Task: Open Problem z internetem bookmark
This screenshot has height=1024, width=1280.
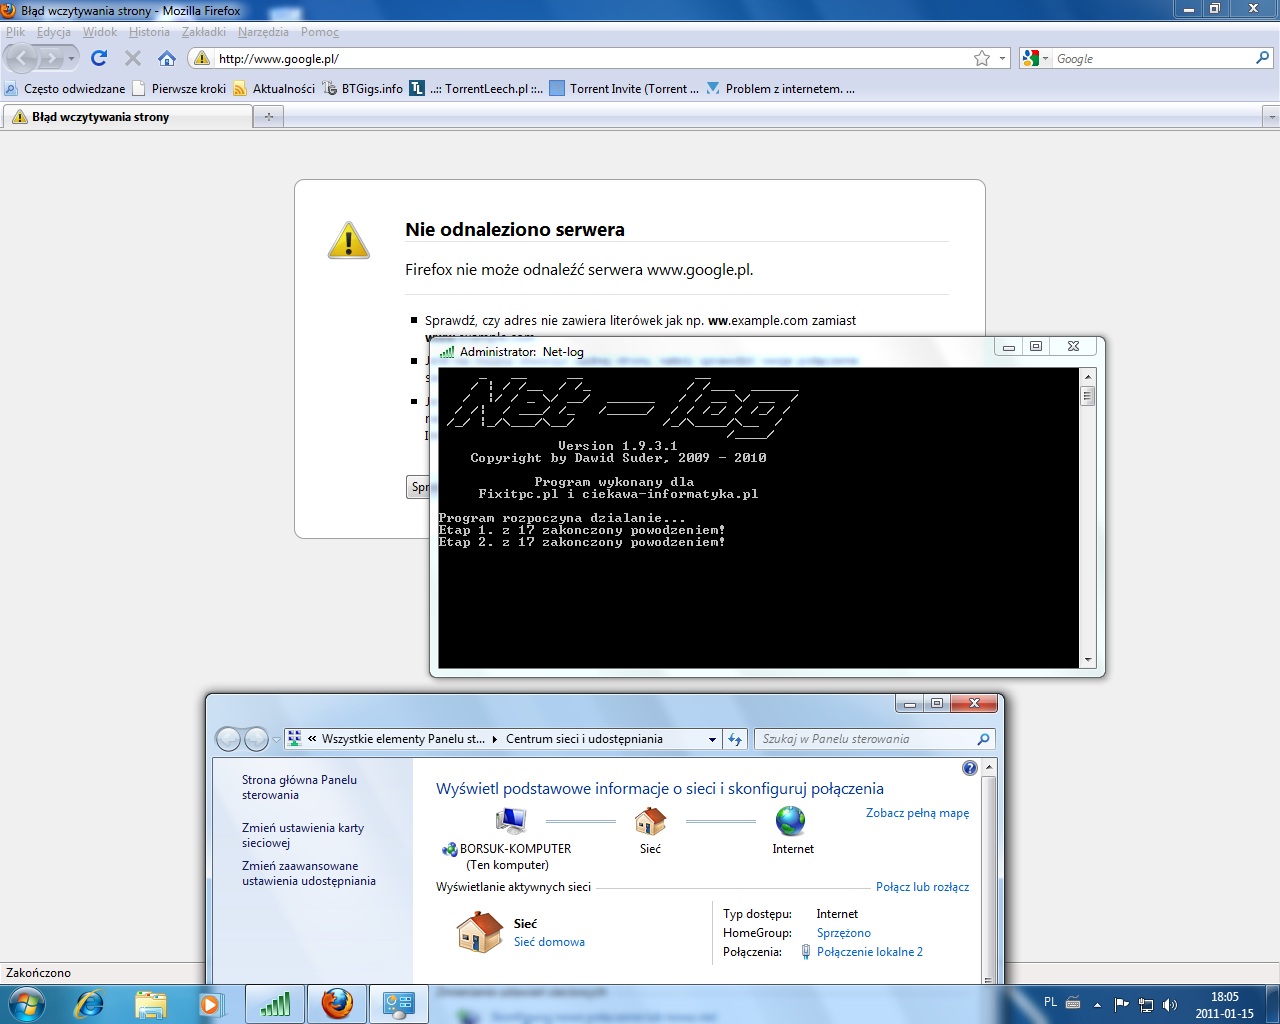Action: pos(781,88)
